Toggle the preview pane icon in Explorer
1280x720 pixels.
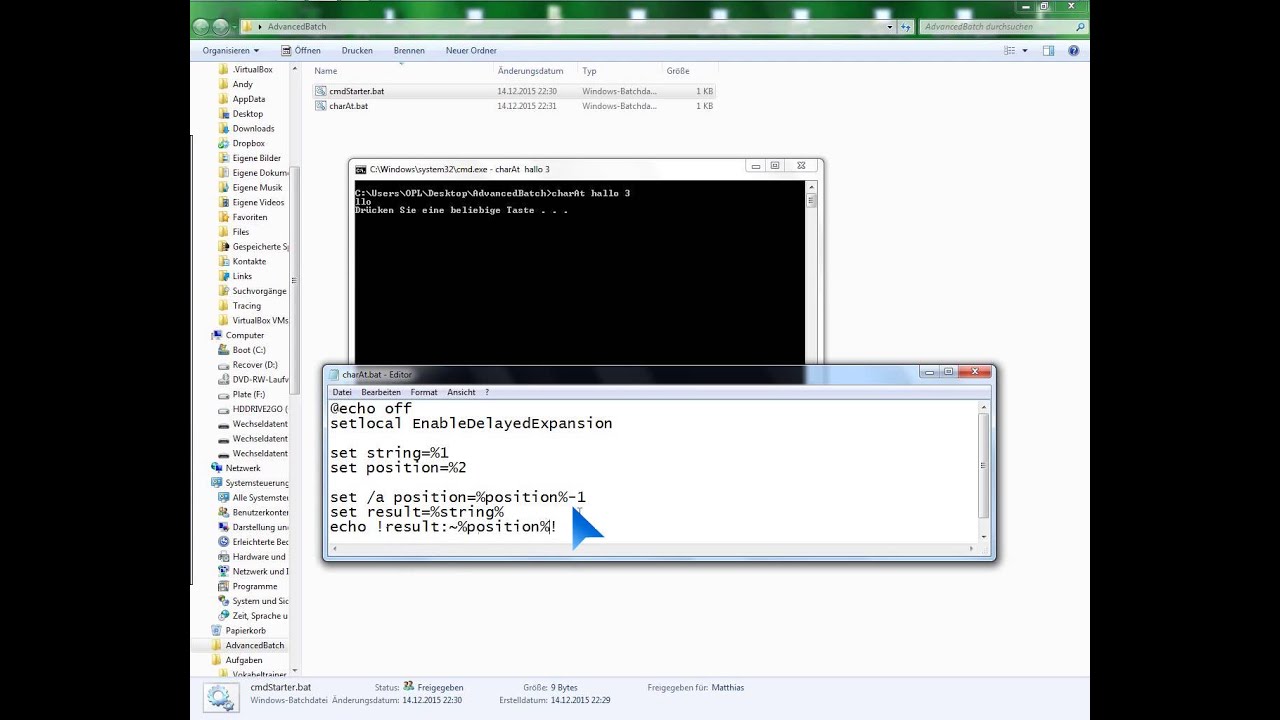(x=1048, y=50)
